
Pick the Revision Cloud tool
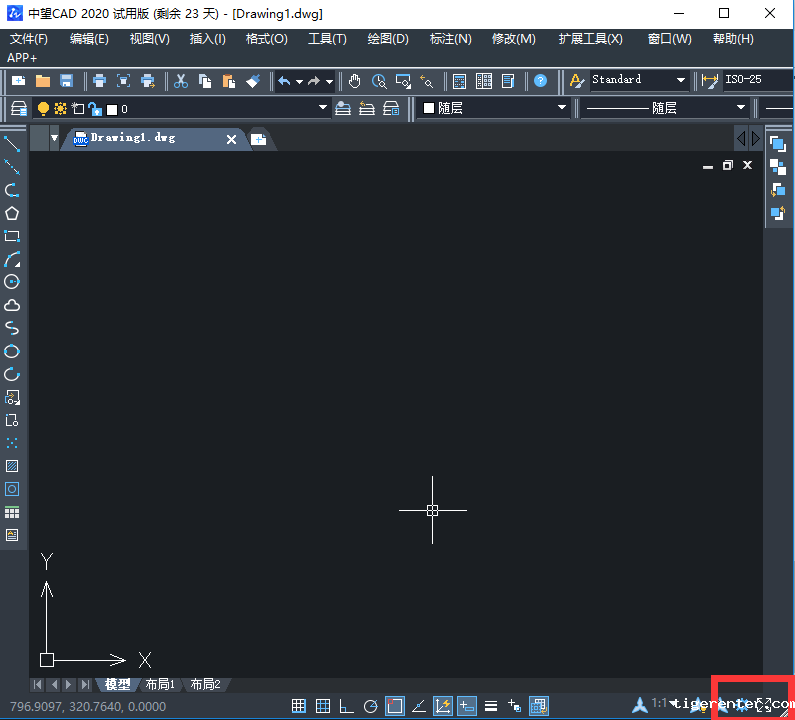(12, 305)
